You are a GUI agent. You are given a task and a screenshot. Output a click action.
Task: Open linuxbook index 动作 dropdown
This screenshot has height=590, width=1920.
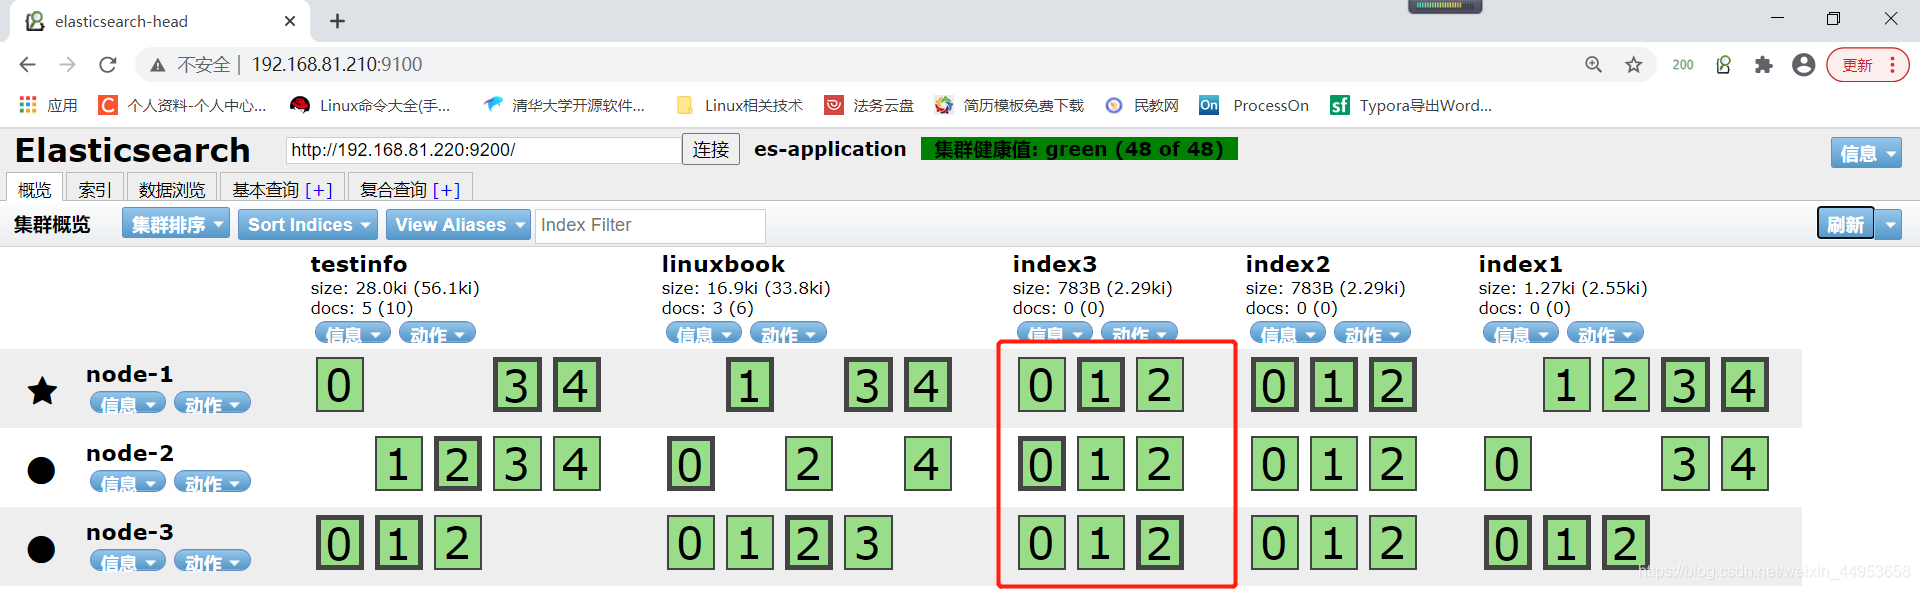pyautogui.click(x=788, y=333)
